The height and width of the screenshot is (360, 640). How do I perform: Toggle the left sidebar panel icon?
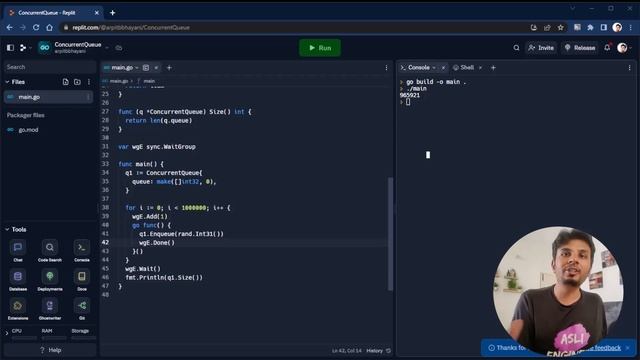pos(11,48)
